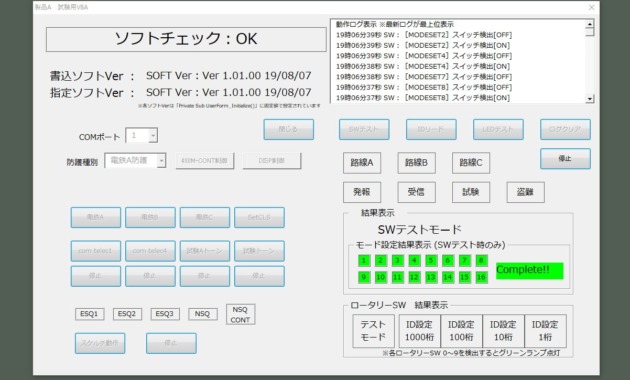The image size is (630, 380).
Task: Click the 試験 status indicator
Action: (x=471, y=192)
